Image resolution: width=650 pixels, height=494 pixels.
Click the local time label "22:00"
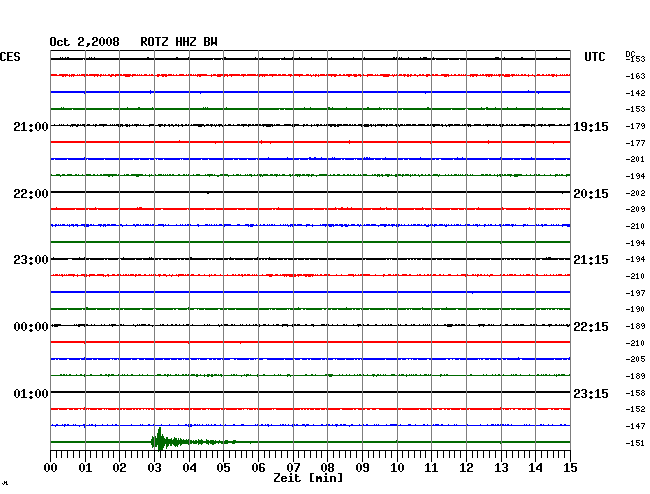coord(31,194)
